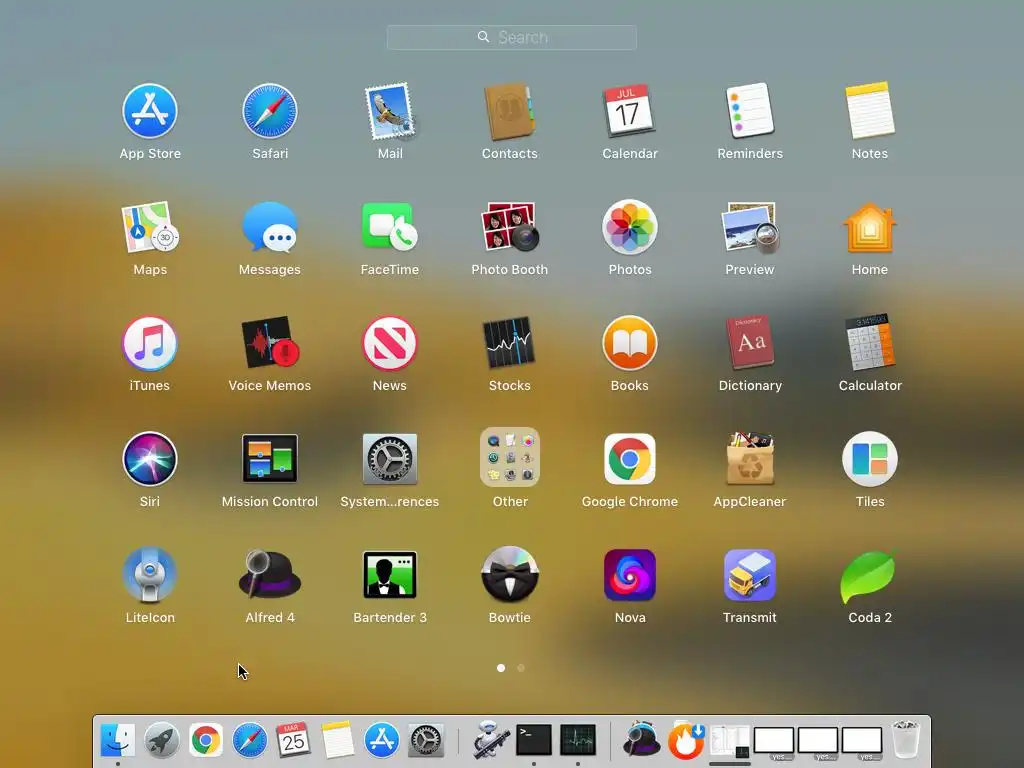The height and width of the screenshot is (768, 1024).
Task: Open Coda 2
Action: [870, 575]
